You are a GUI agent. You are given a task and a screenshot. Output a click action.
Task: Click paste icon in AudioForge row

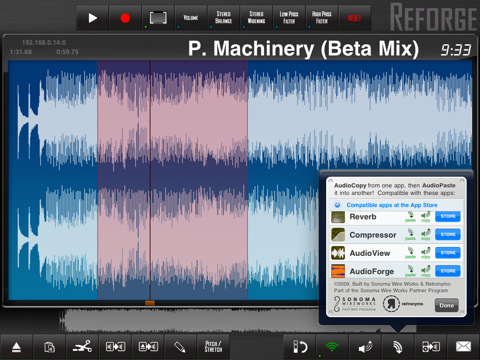(x=411, y=271)
